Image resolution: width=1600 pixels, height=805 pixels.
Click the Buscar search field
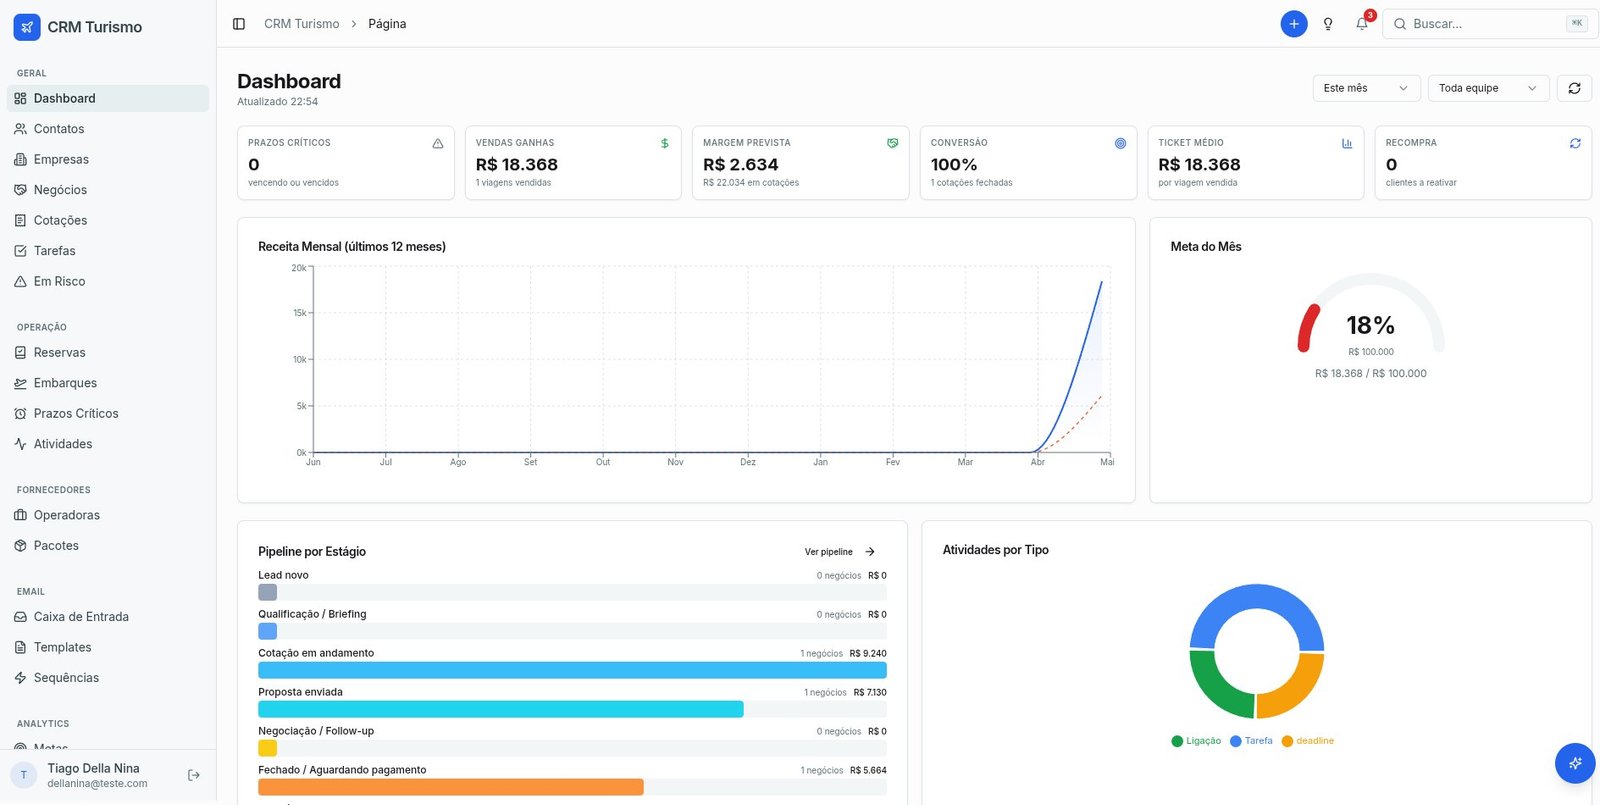tap(1490, 24)
